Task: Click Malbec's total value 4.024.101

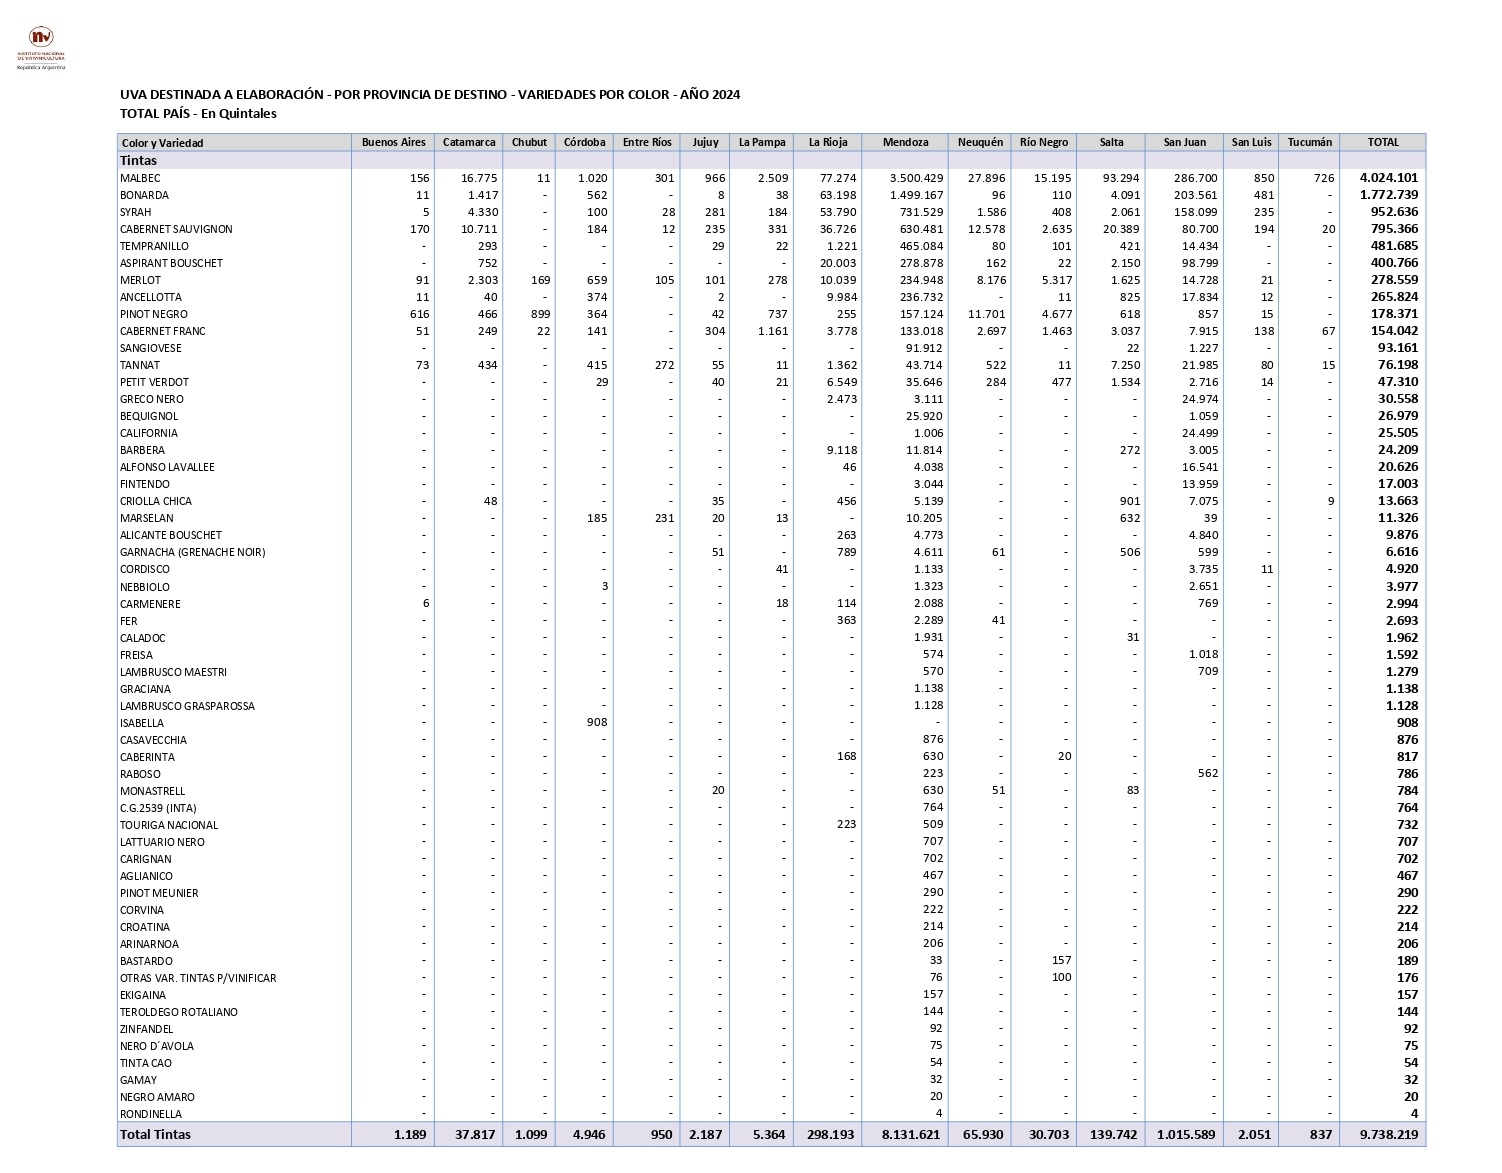Action: 1389,178
